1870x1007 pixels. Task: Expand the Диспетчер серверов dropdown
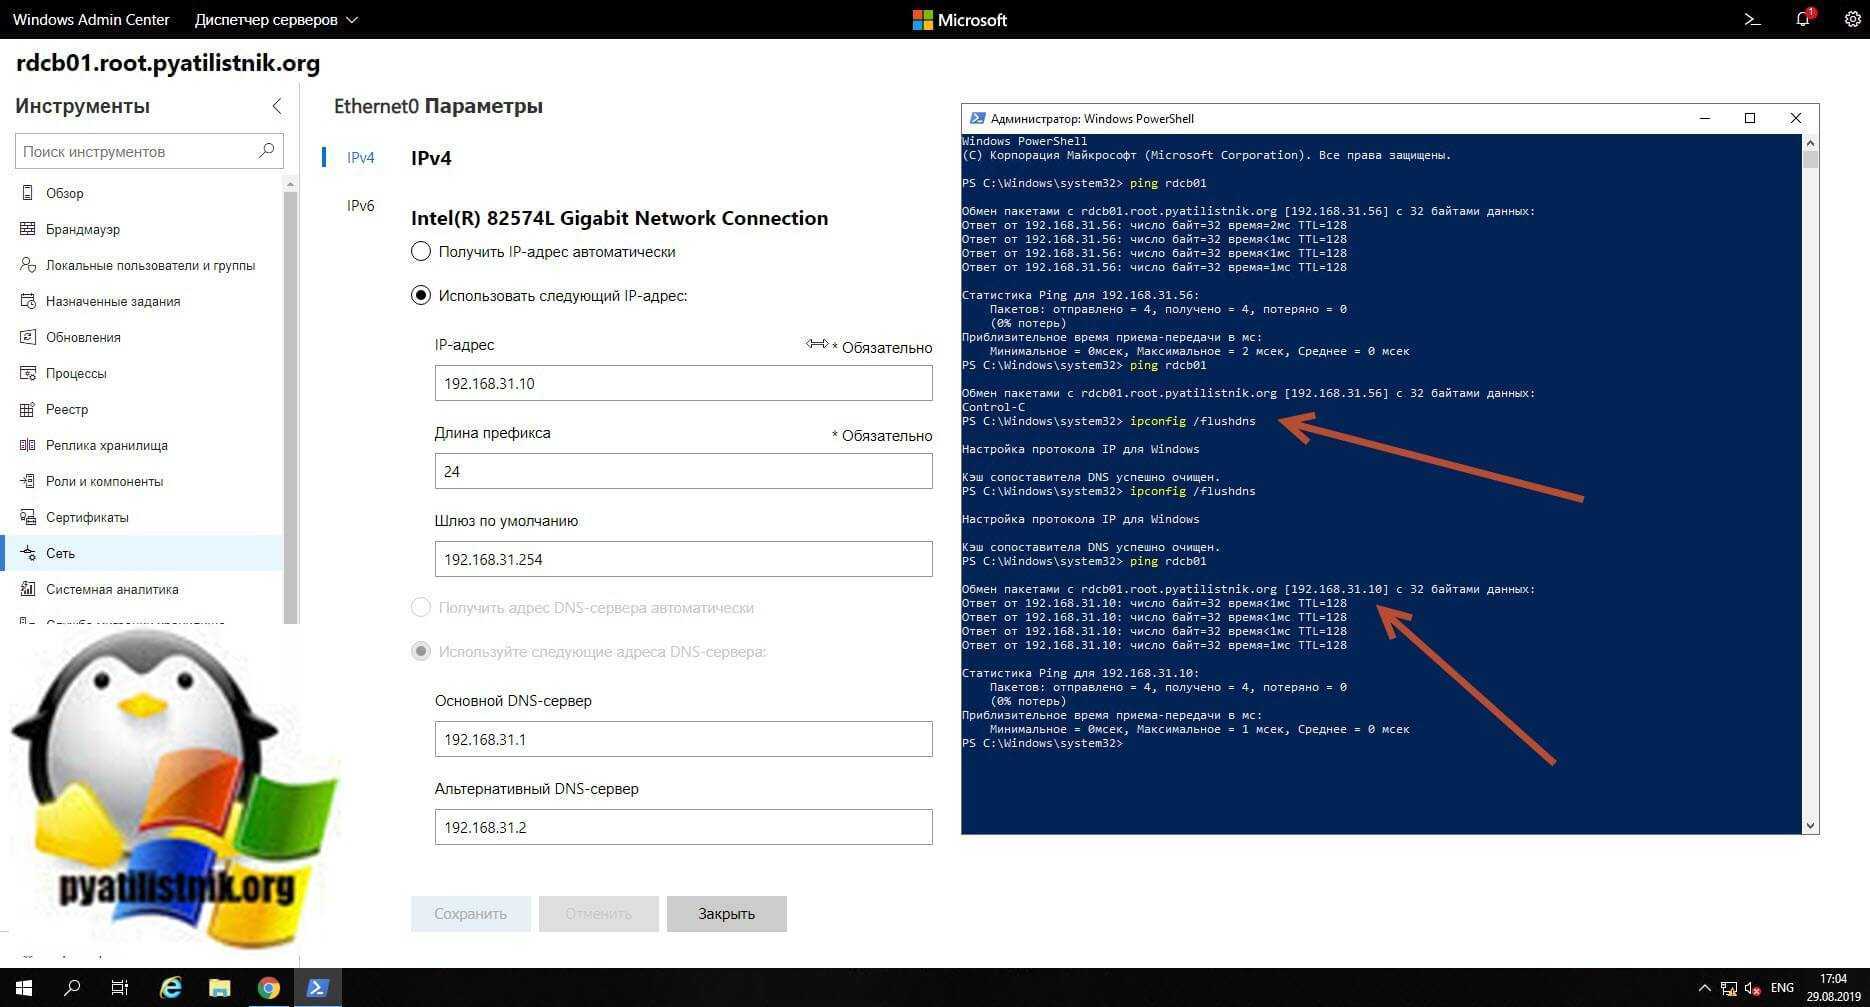coord(276,20)
